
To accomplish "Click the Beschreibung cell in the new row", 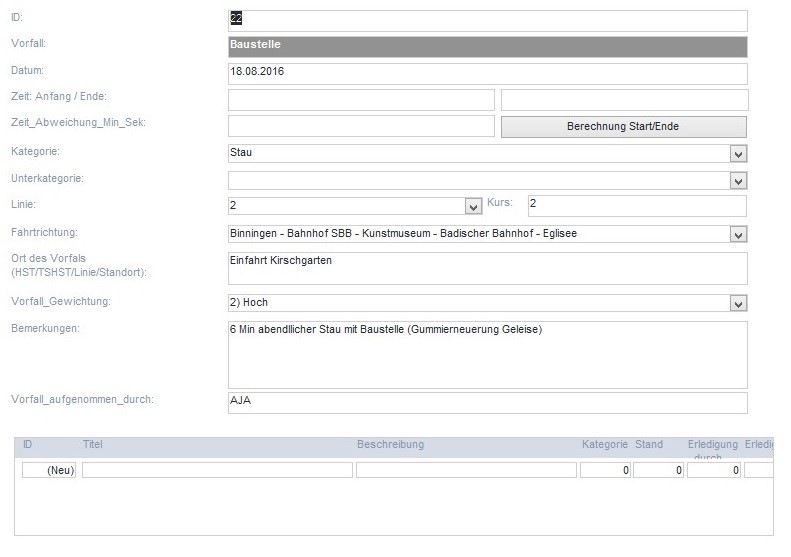I will click(x=466, y=470).
